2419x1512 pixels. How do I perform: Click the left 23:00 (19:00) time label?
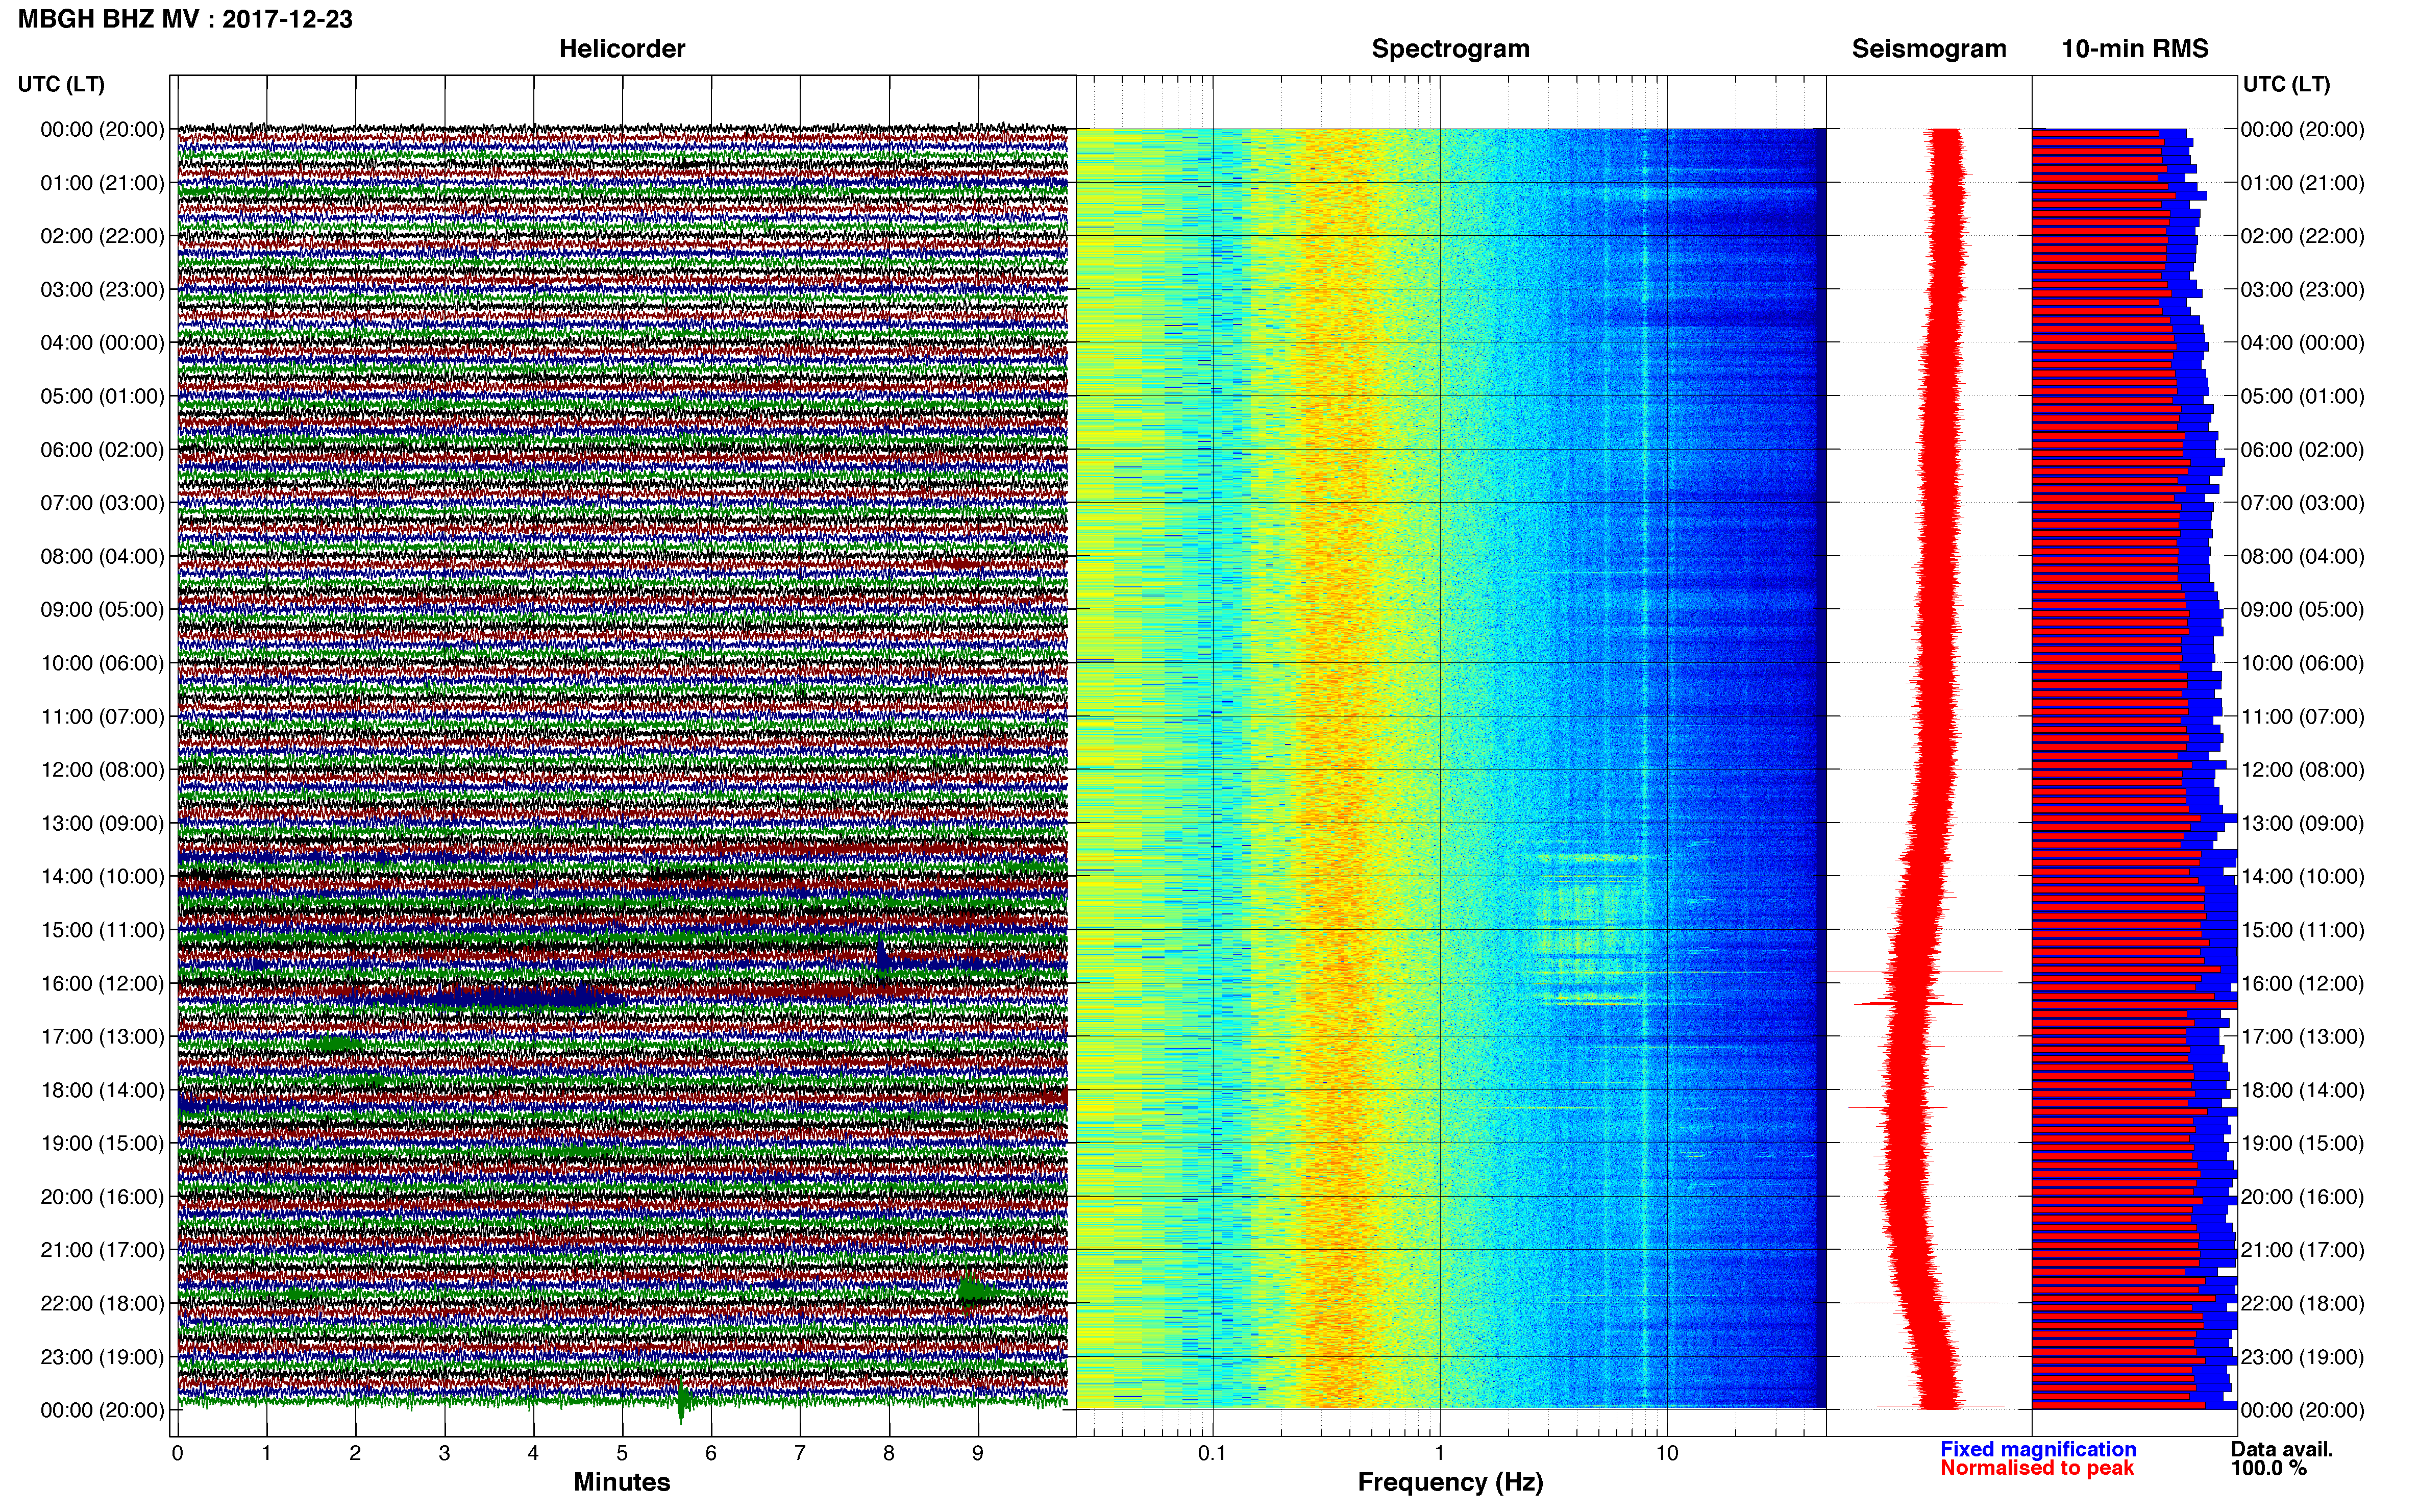tap(102, 1357)
